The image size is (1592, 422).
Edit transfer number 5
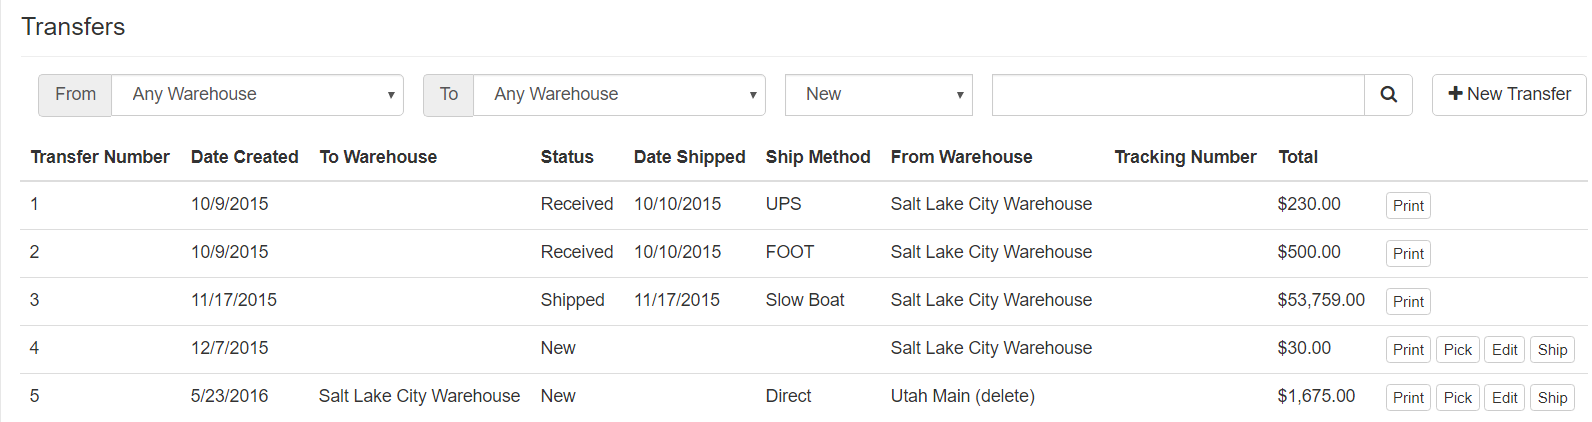(1504, 398)
